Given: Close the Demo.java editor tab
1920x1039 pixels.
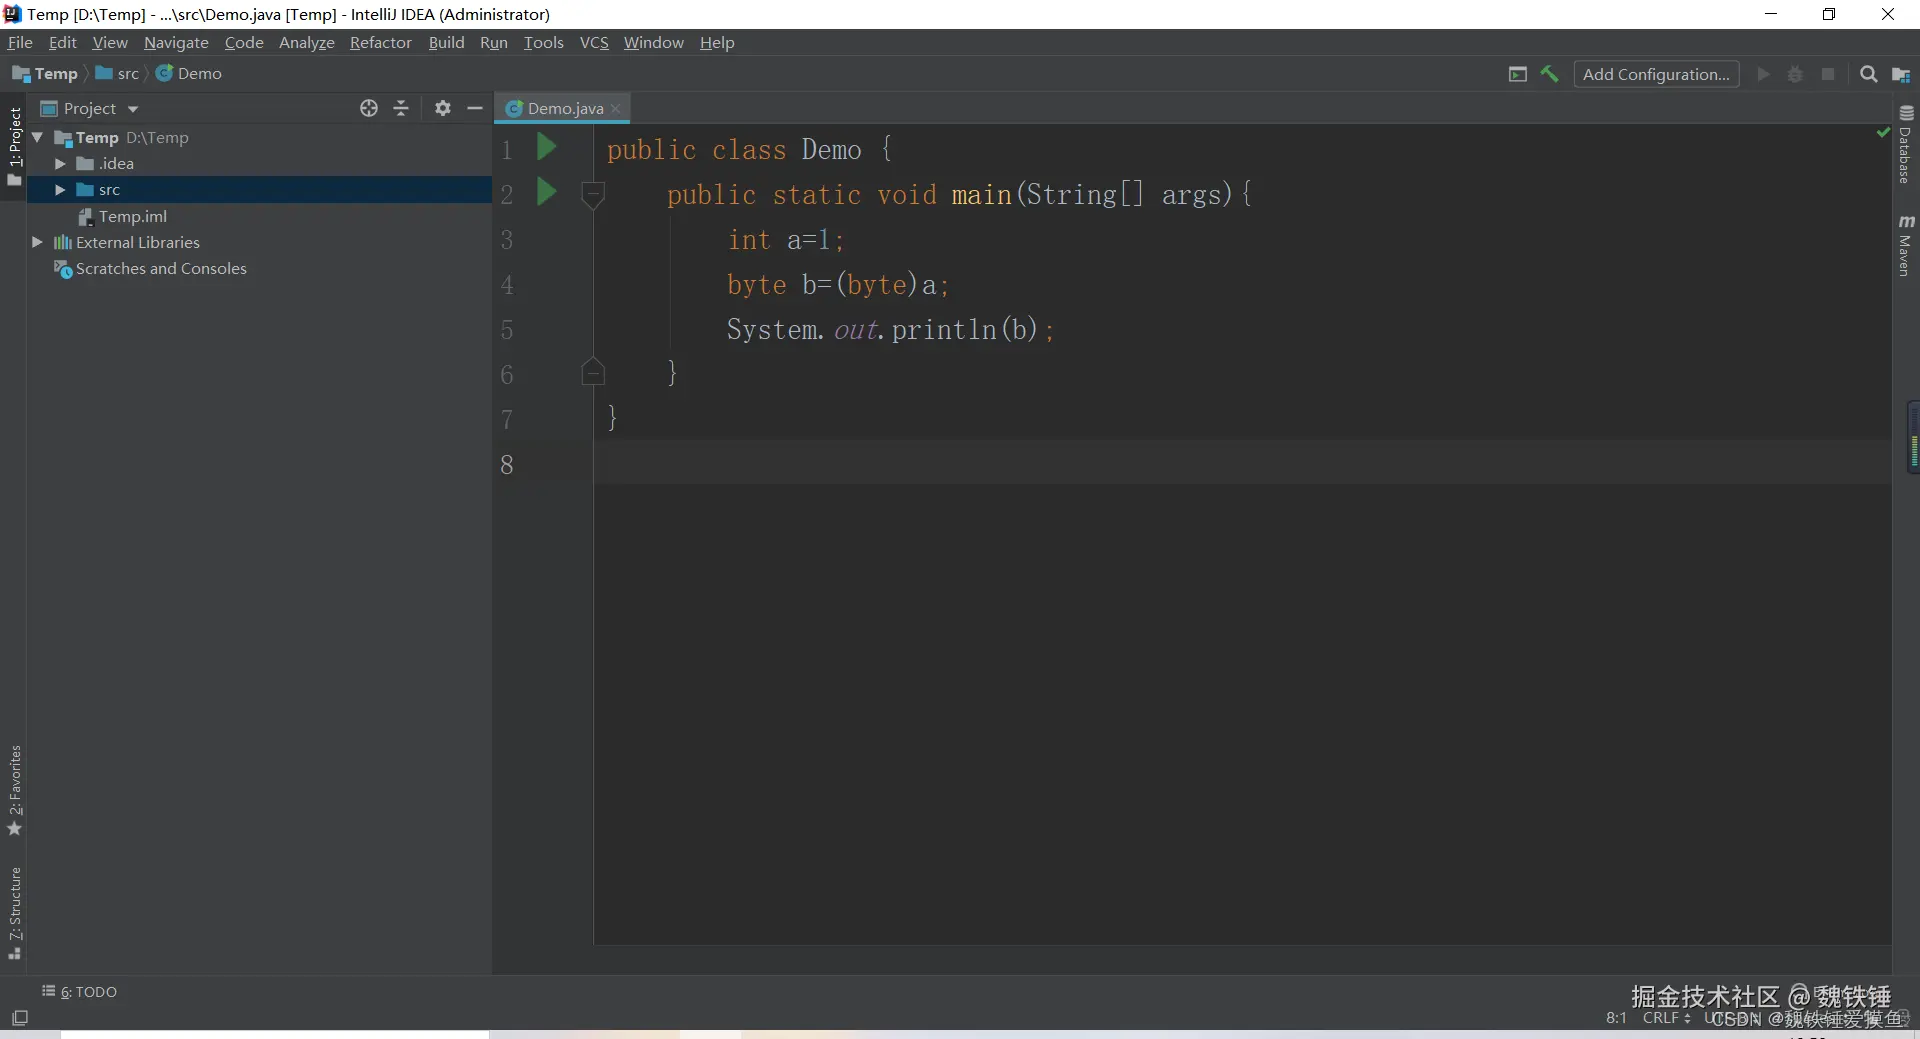Looking at the screenshot, I should pos(616,108).
